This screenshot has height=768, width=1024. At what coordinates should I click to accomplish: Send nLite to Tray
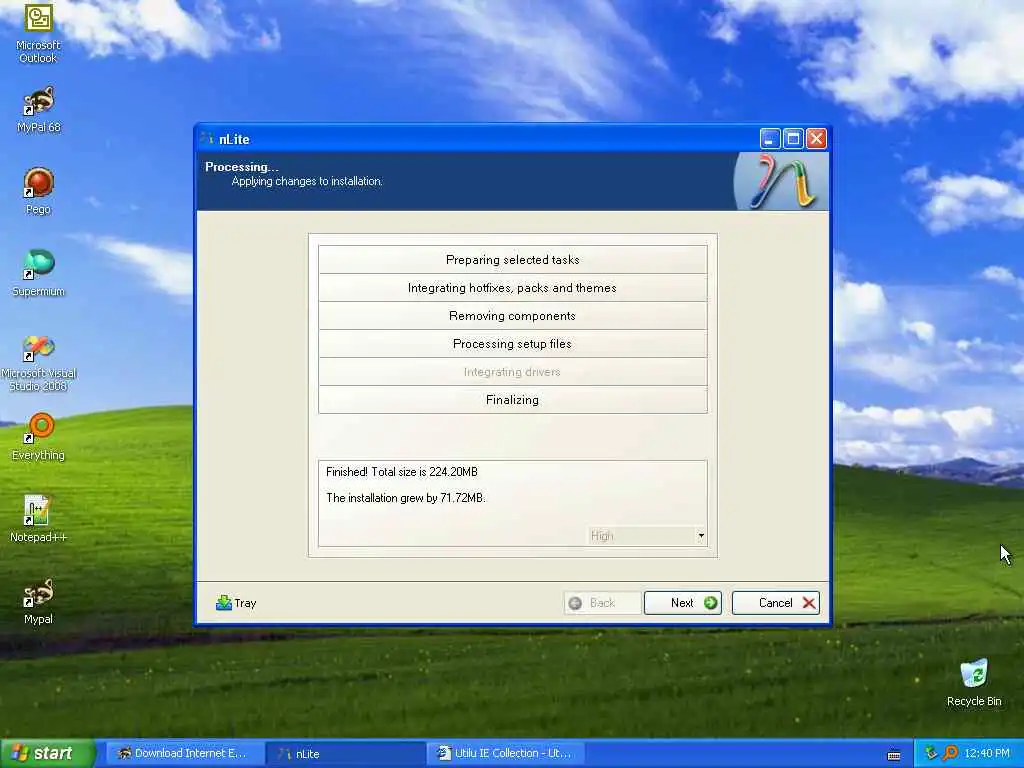click(x=236, y=603)
